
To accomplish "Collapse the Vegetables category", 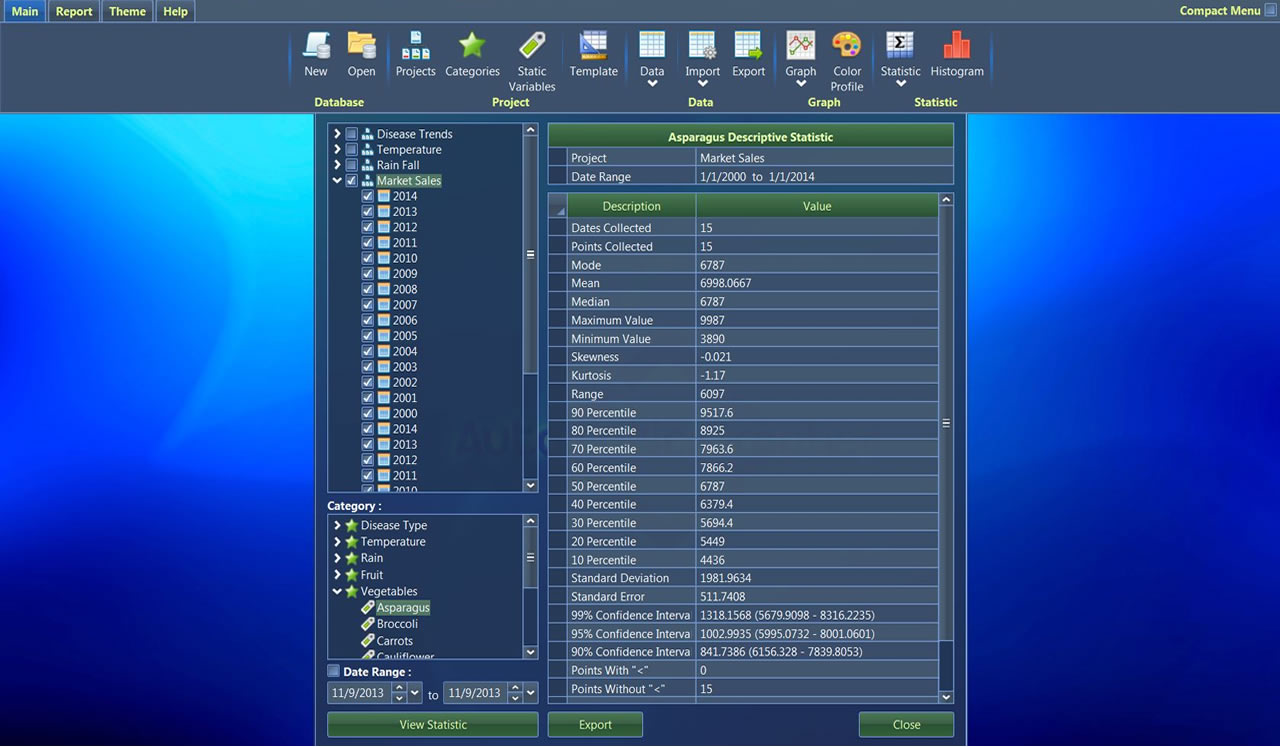I will click(x=337, y=592).
